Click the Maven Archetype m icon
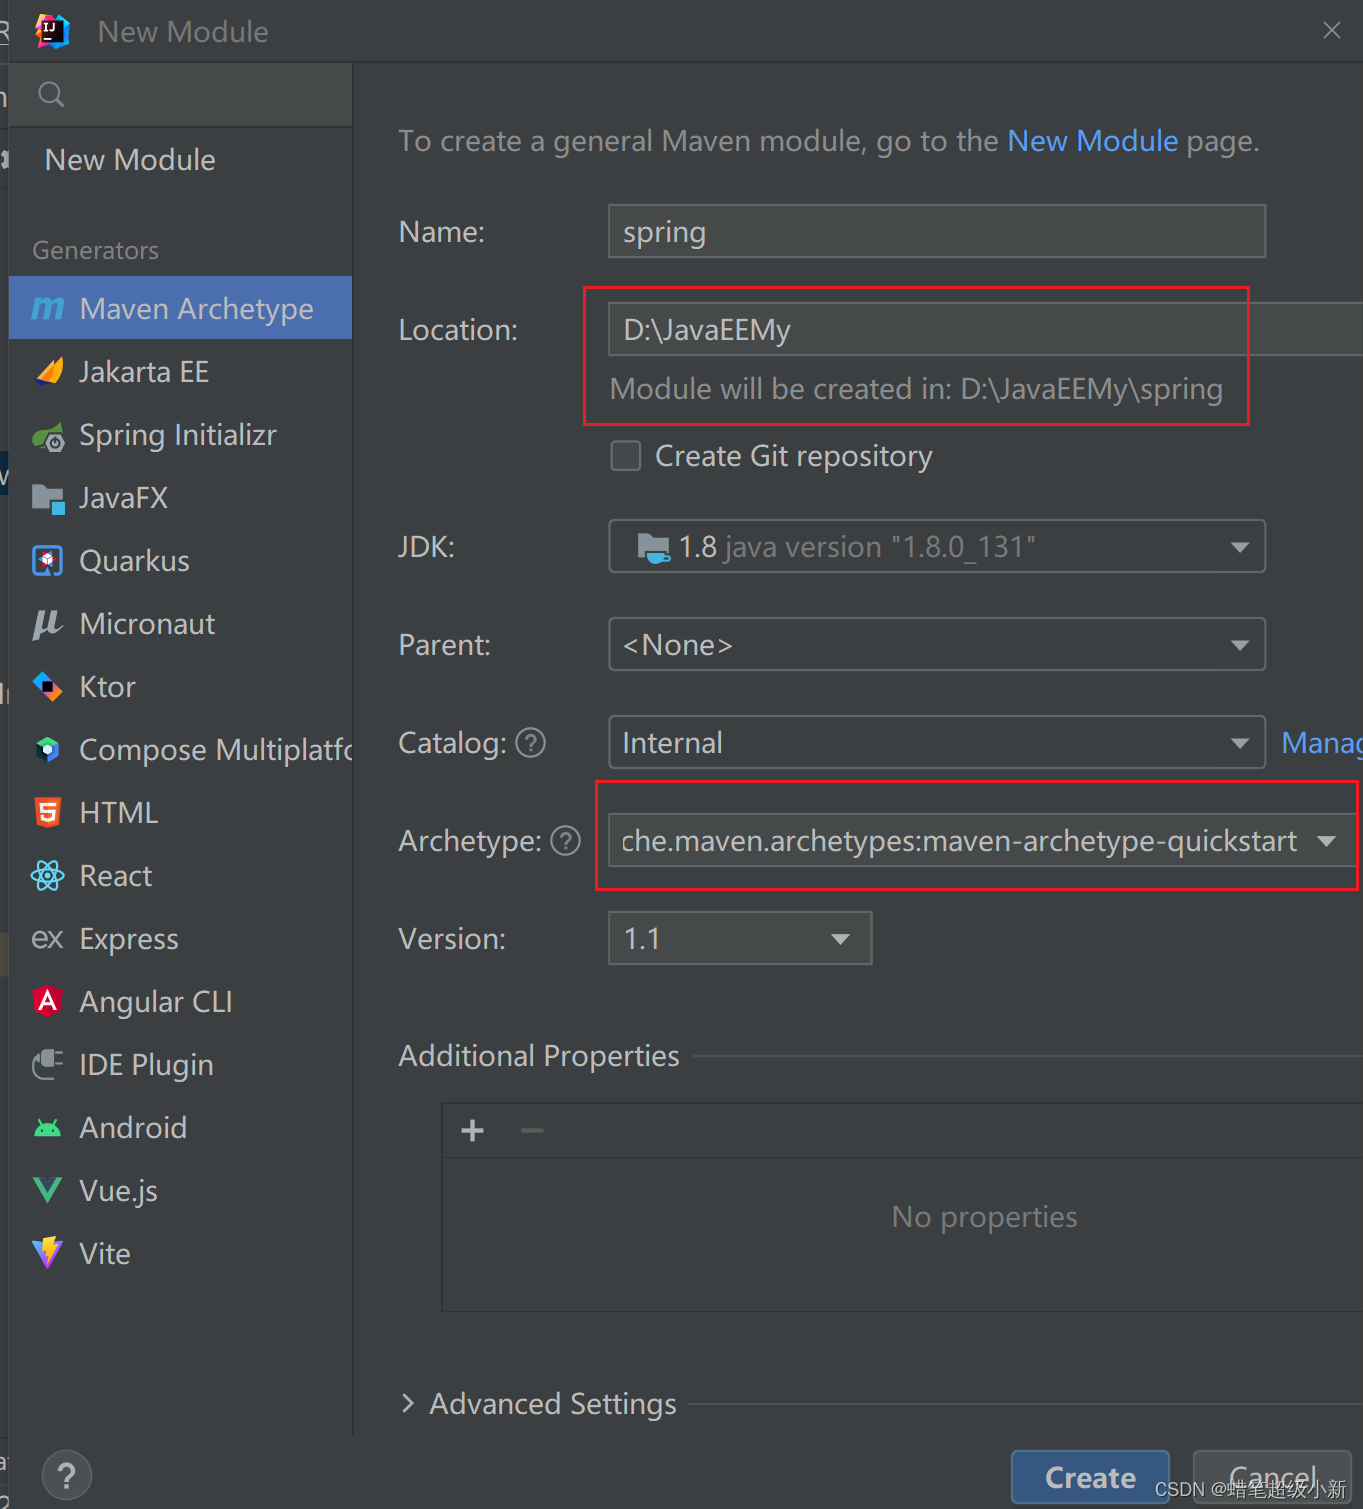The width and height of the screenshot is (1363, 1509). pyautogui.click(x=48, y=308)
